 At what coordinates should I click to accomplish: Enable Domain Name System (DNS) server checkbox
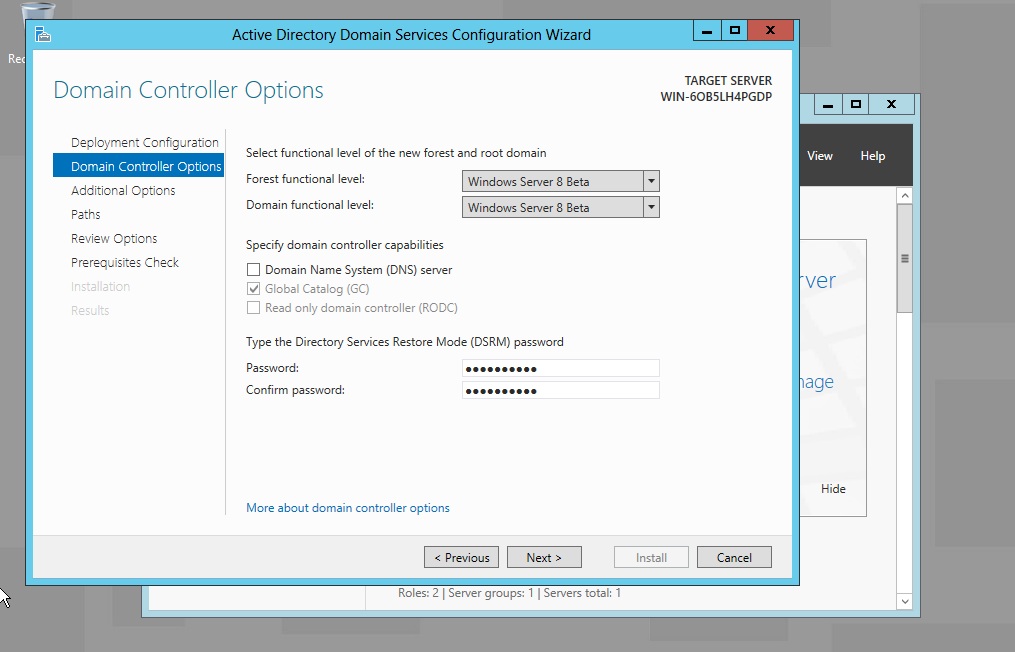click(x=253, y=269)
